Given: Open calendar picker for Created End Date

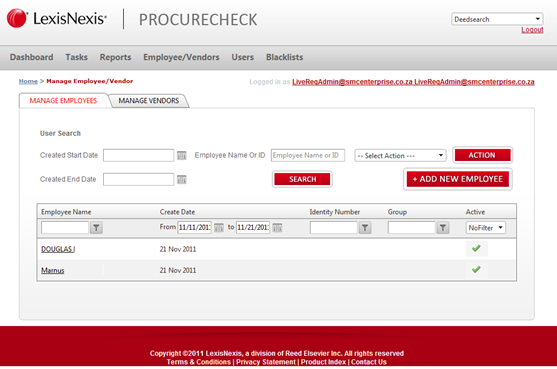Looking at the screenshot, I should coord(182,179).
